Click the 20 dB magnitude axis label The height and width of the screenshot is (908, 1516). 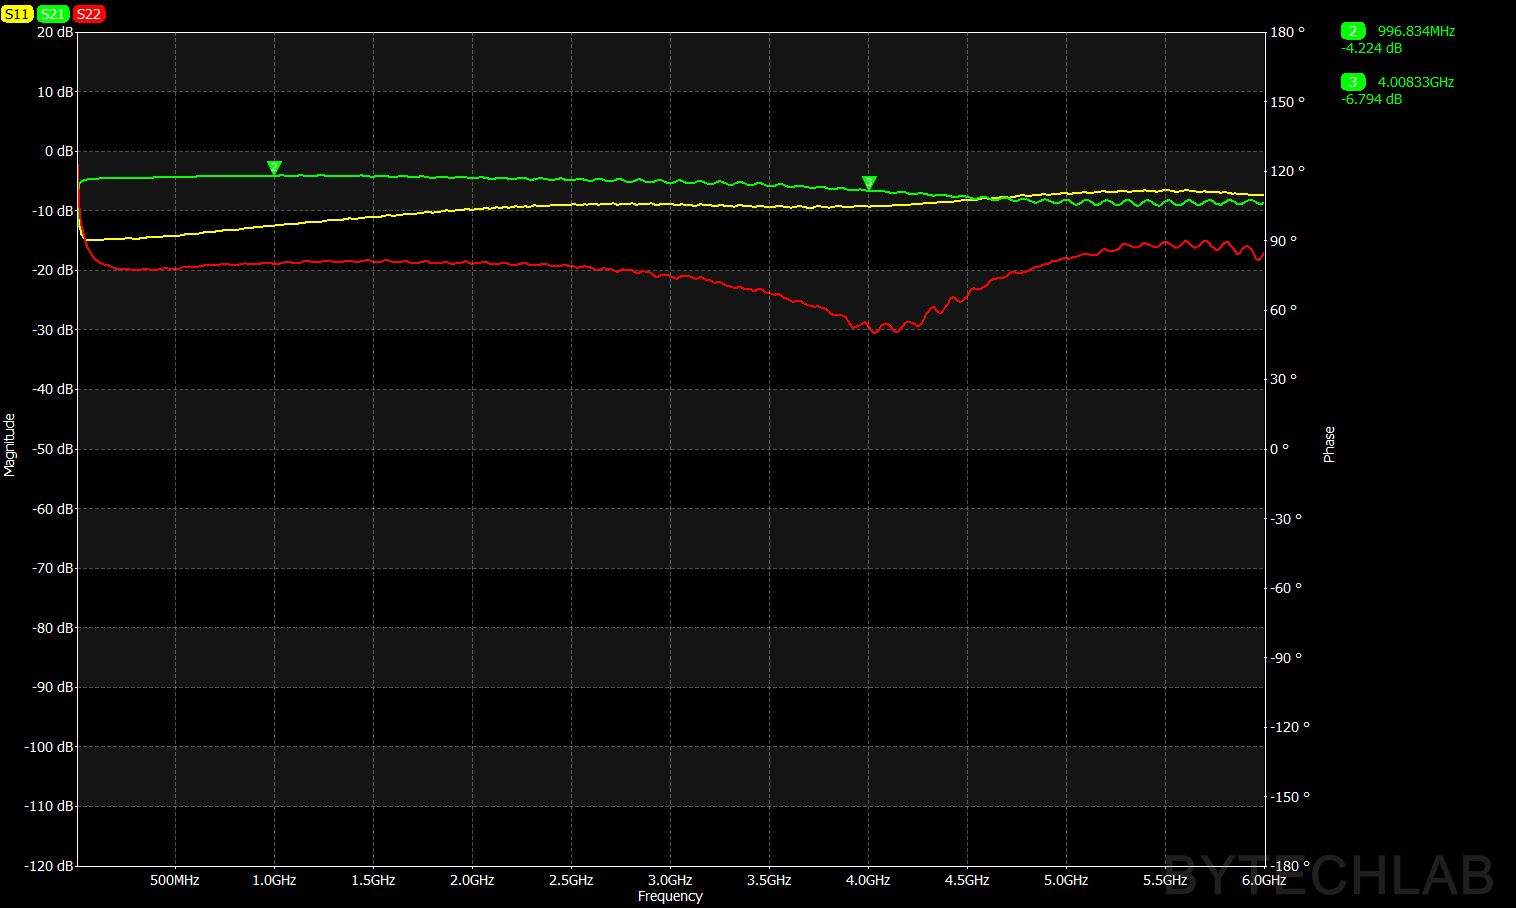pyautogui.click(x=55, y=32)
